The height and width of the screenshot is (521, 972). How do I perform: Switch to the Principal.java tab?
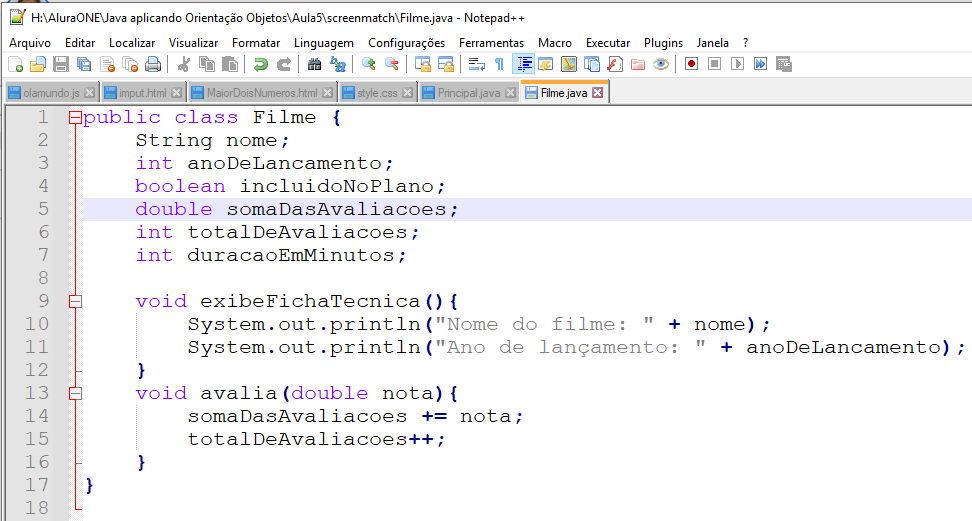(469, 92)
